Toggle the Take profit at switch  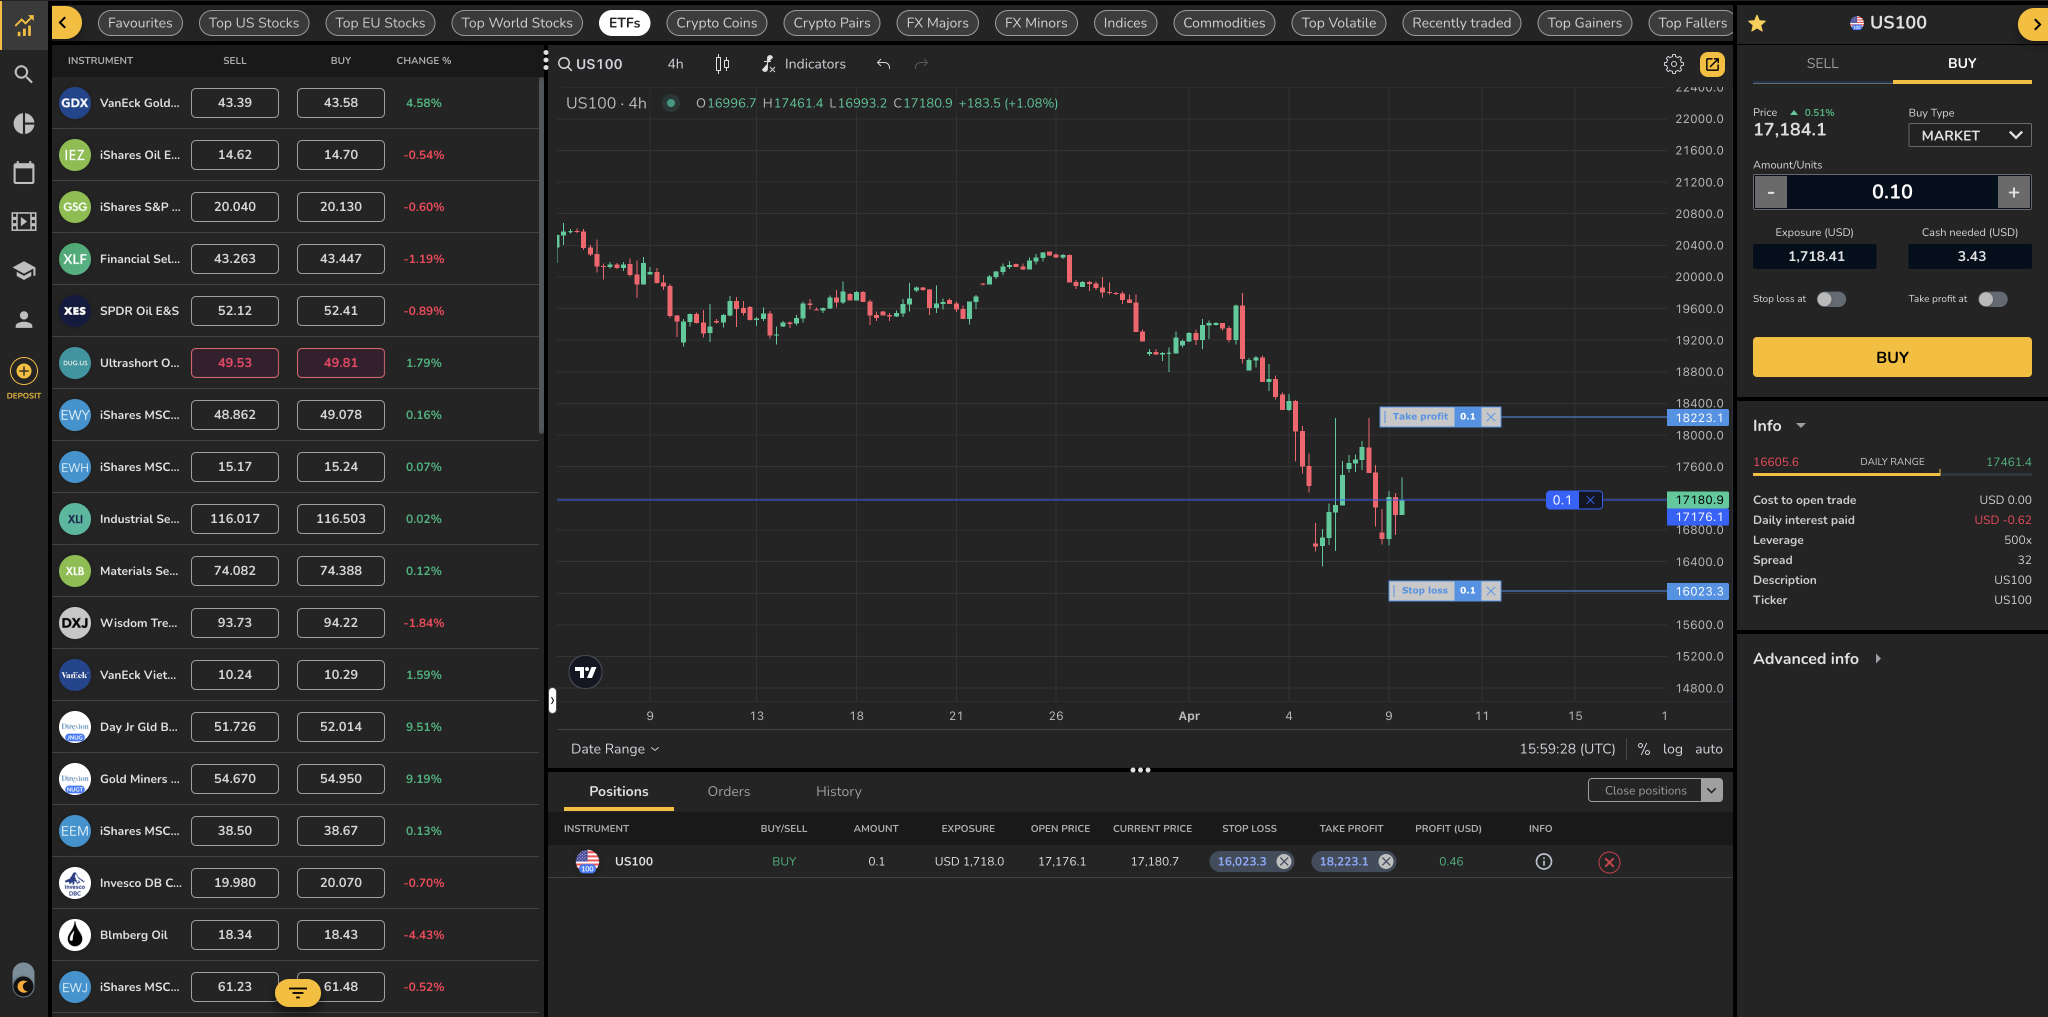point(1992,299)
